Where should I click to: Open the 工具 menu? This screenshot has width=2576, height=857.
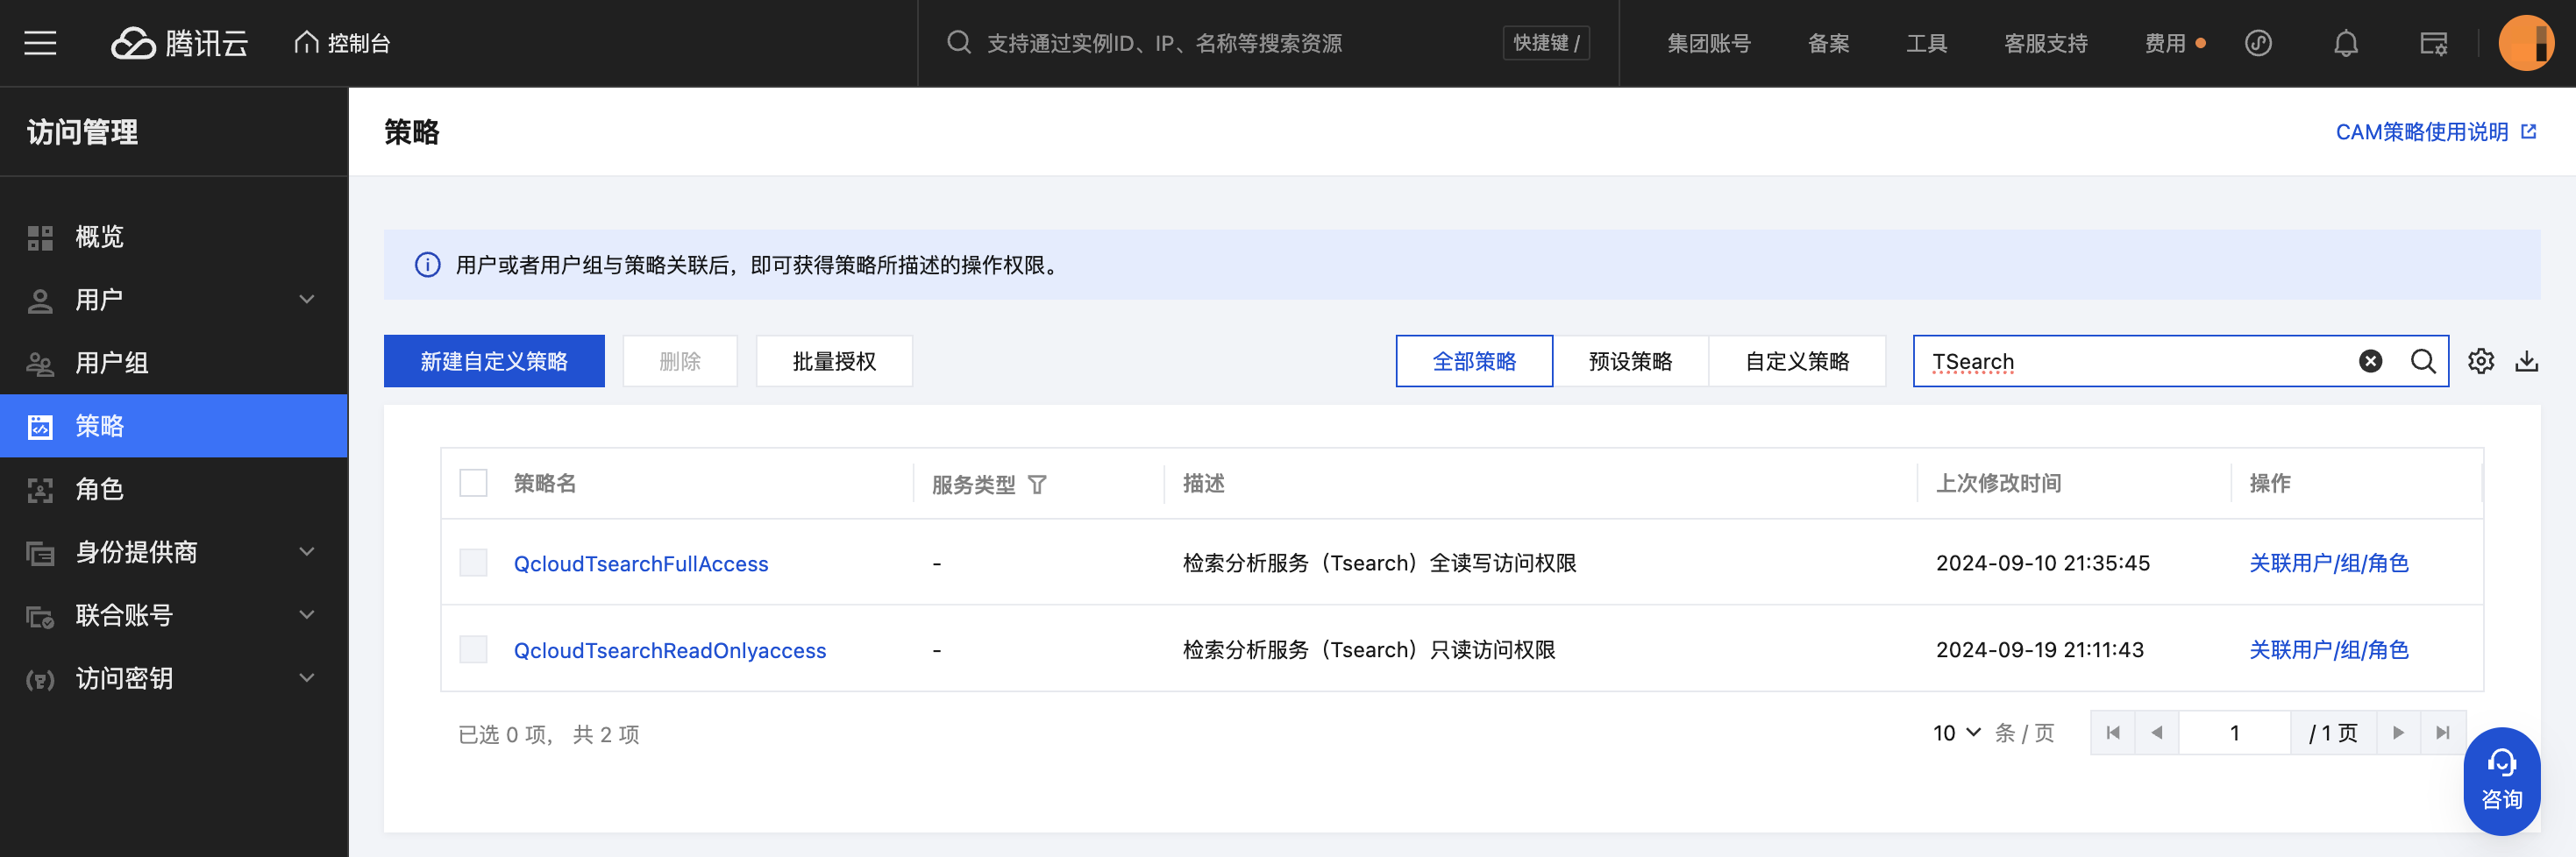1926,43
